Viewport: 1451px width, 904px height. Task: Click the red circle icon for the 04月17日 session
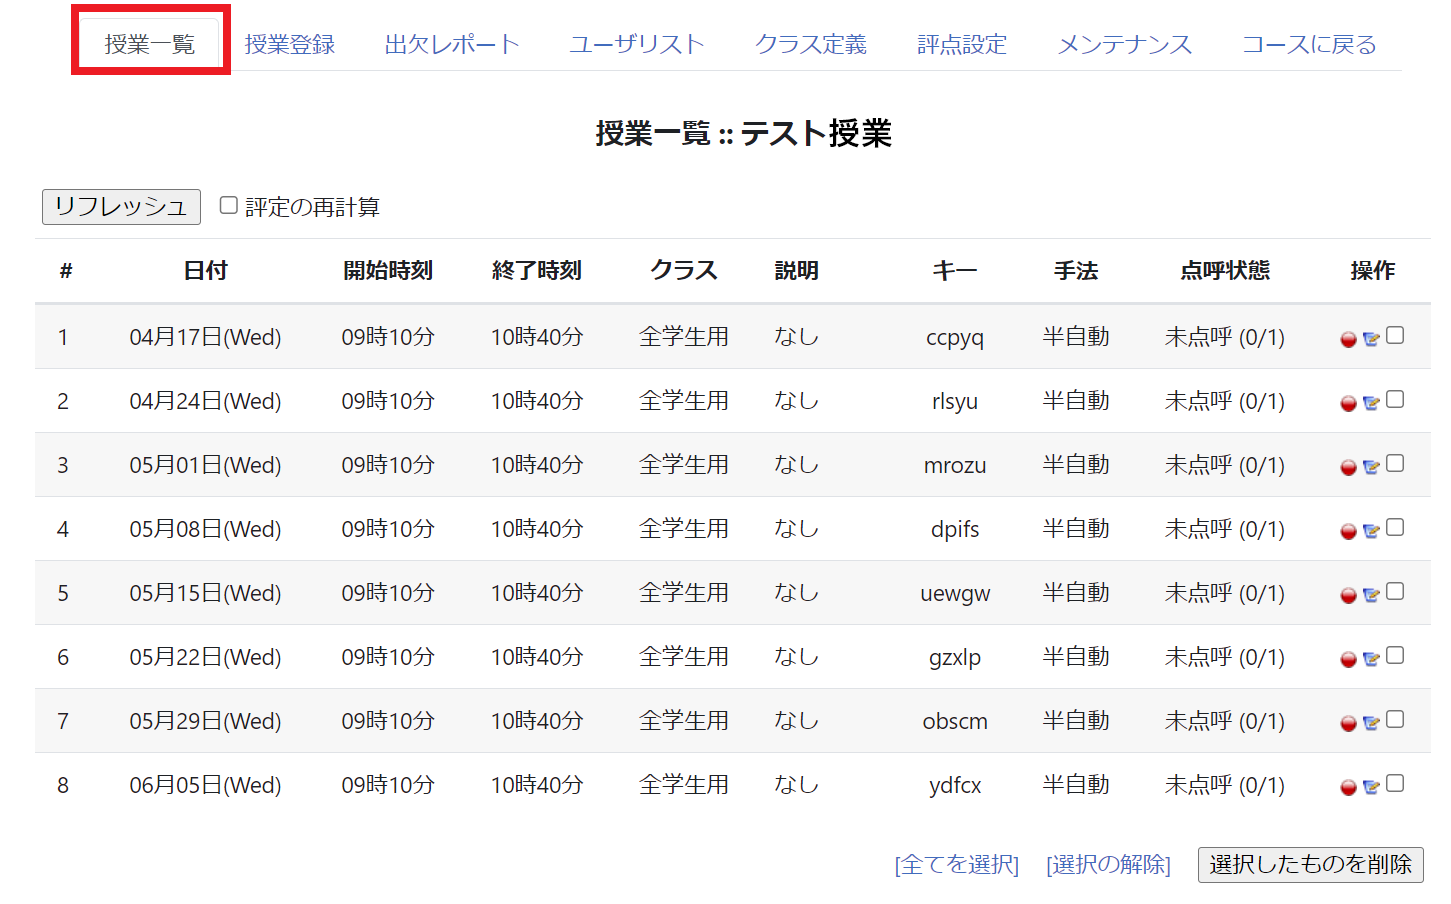pyautogui.click(x=1348, y=340)
